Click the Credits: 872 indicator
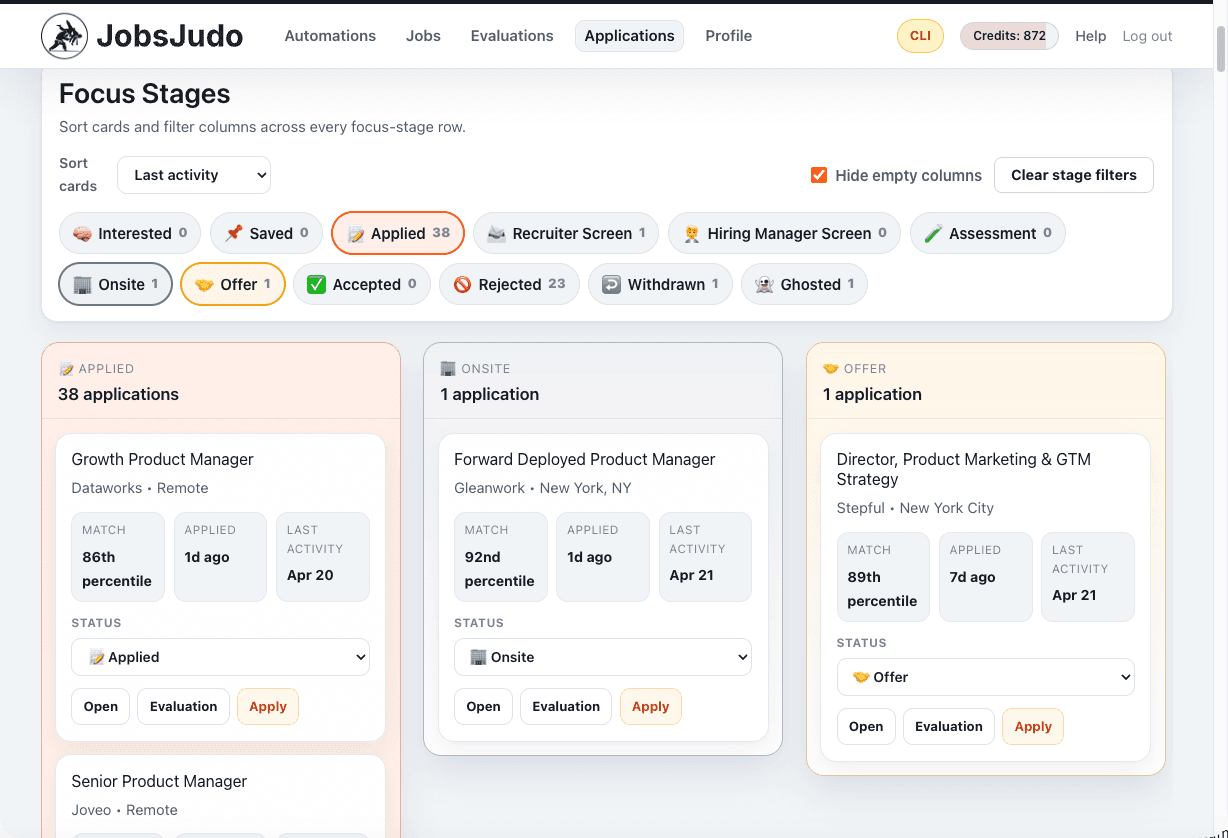Viewport: 1228px width, 838px height. [x=1009, y=36]
